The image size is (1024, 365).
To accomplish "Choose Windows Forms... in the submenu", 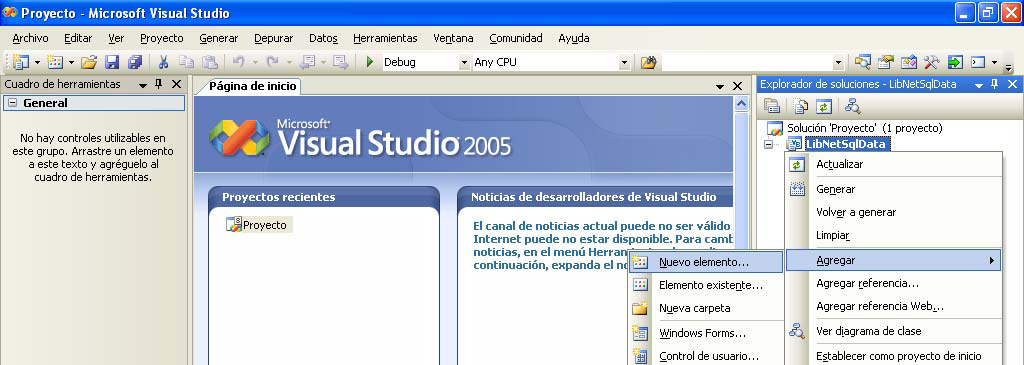I will [x=705, y=333].
